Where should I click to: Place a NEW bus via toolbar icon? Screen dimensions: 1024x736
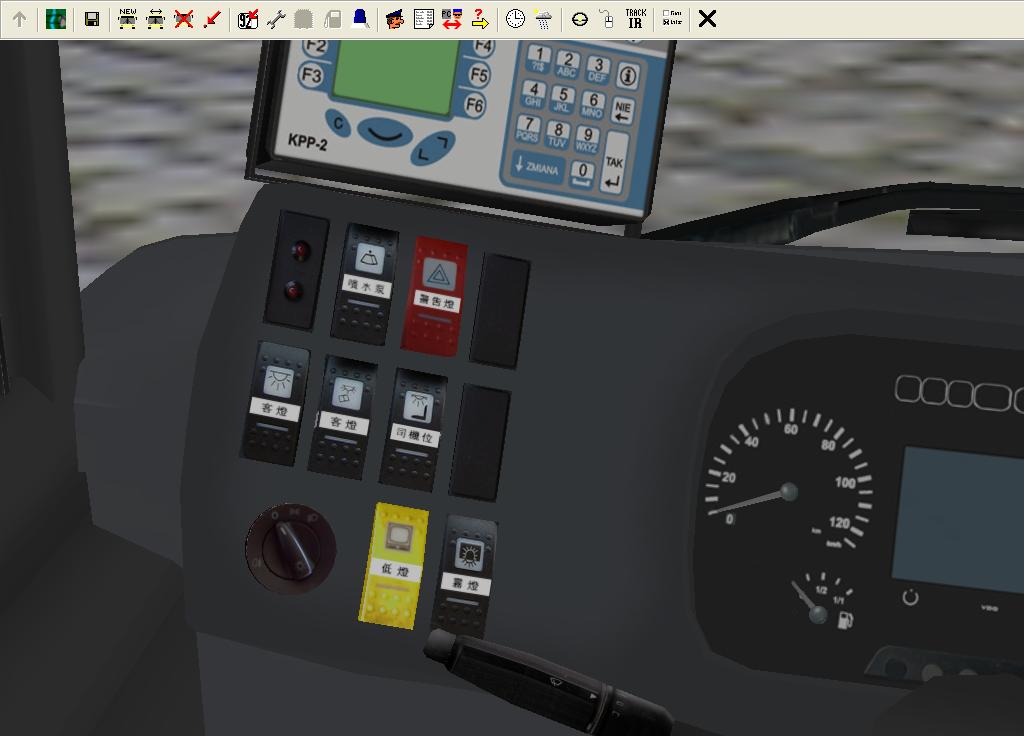click(x=127, y=19)
